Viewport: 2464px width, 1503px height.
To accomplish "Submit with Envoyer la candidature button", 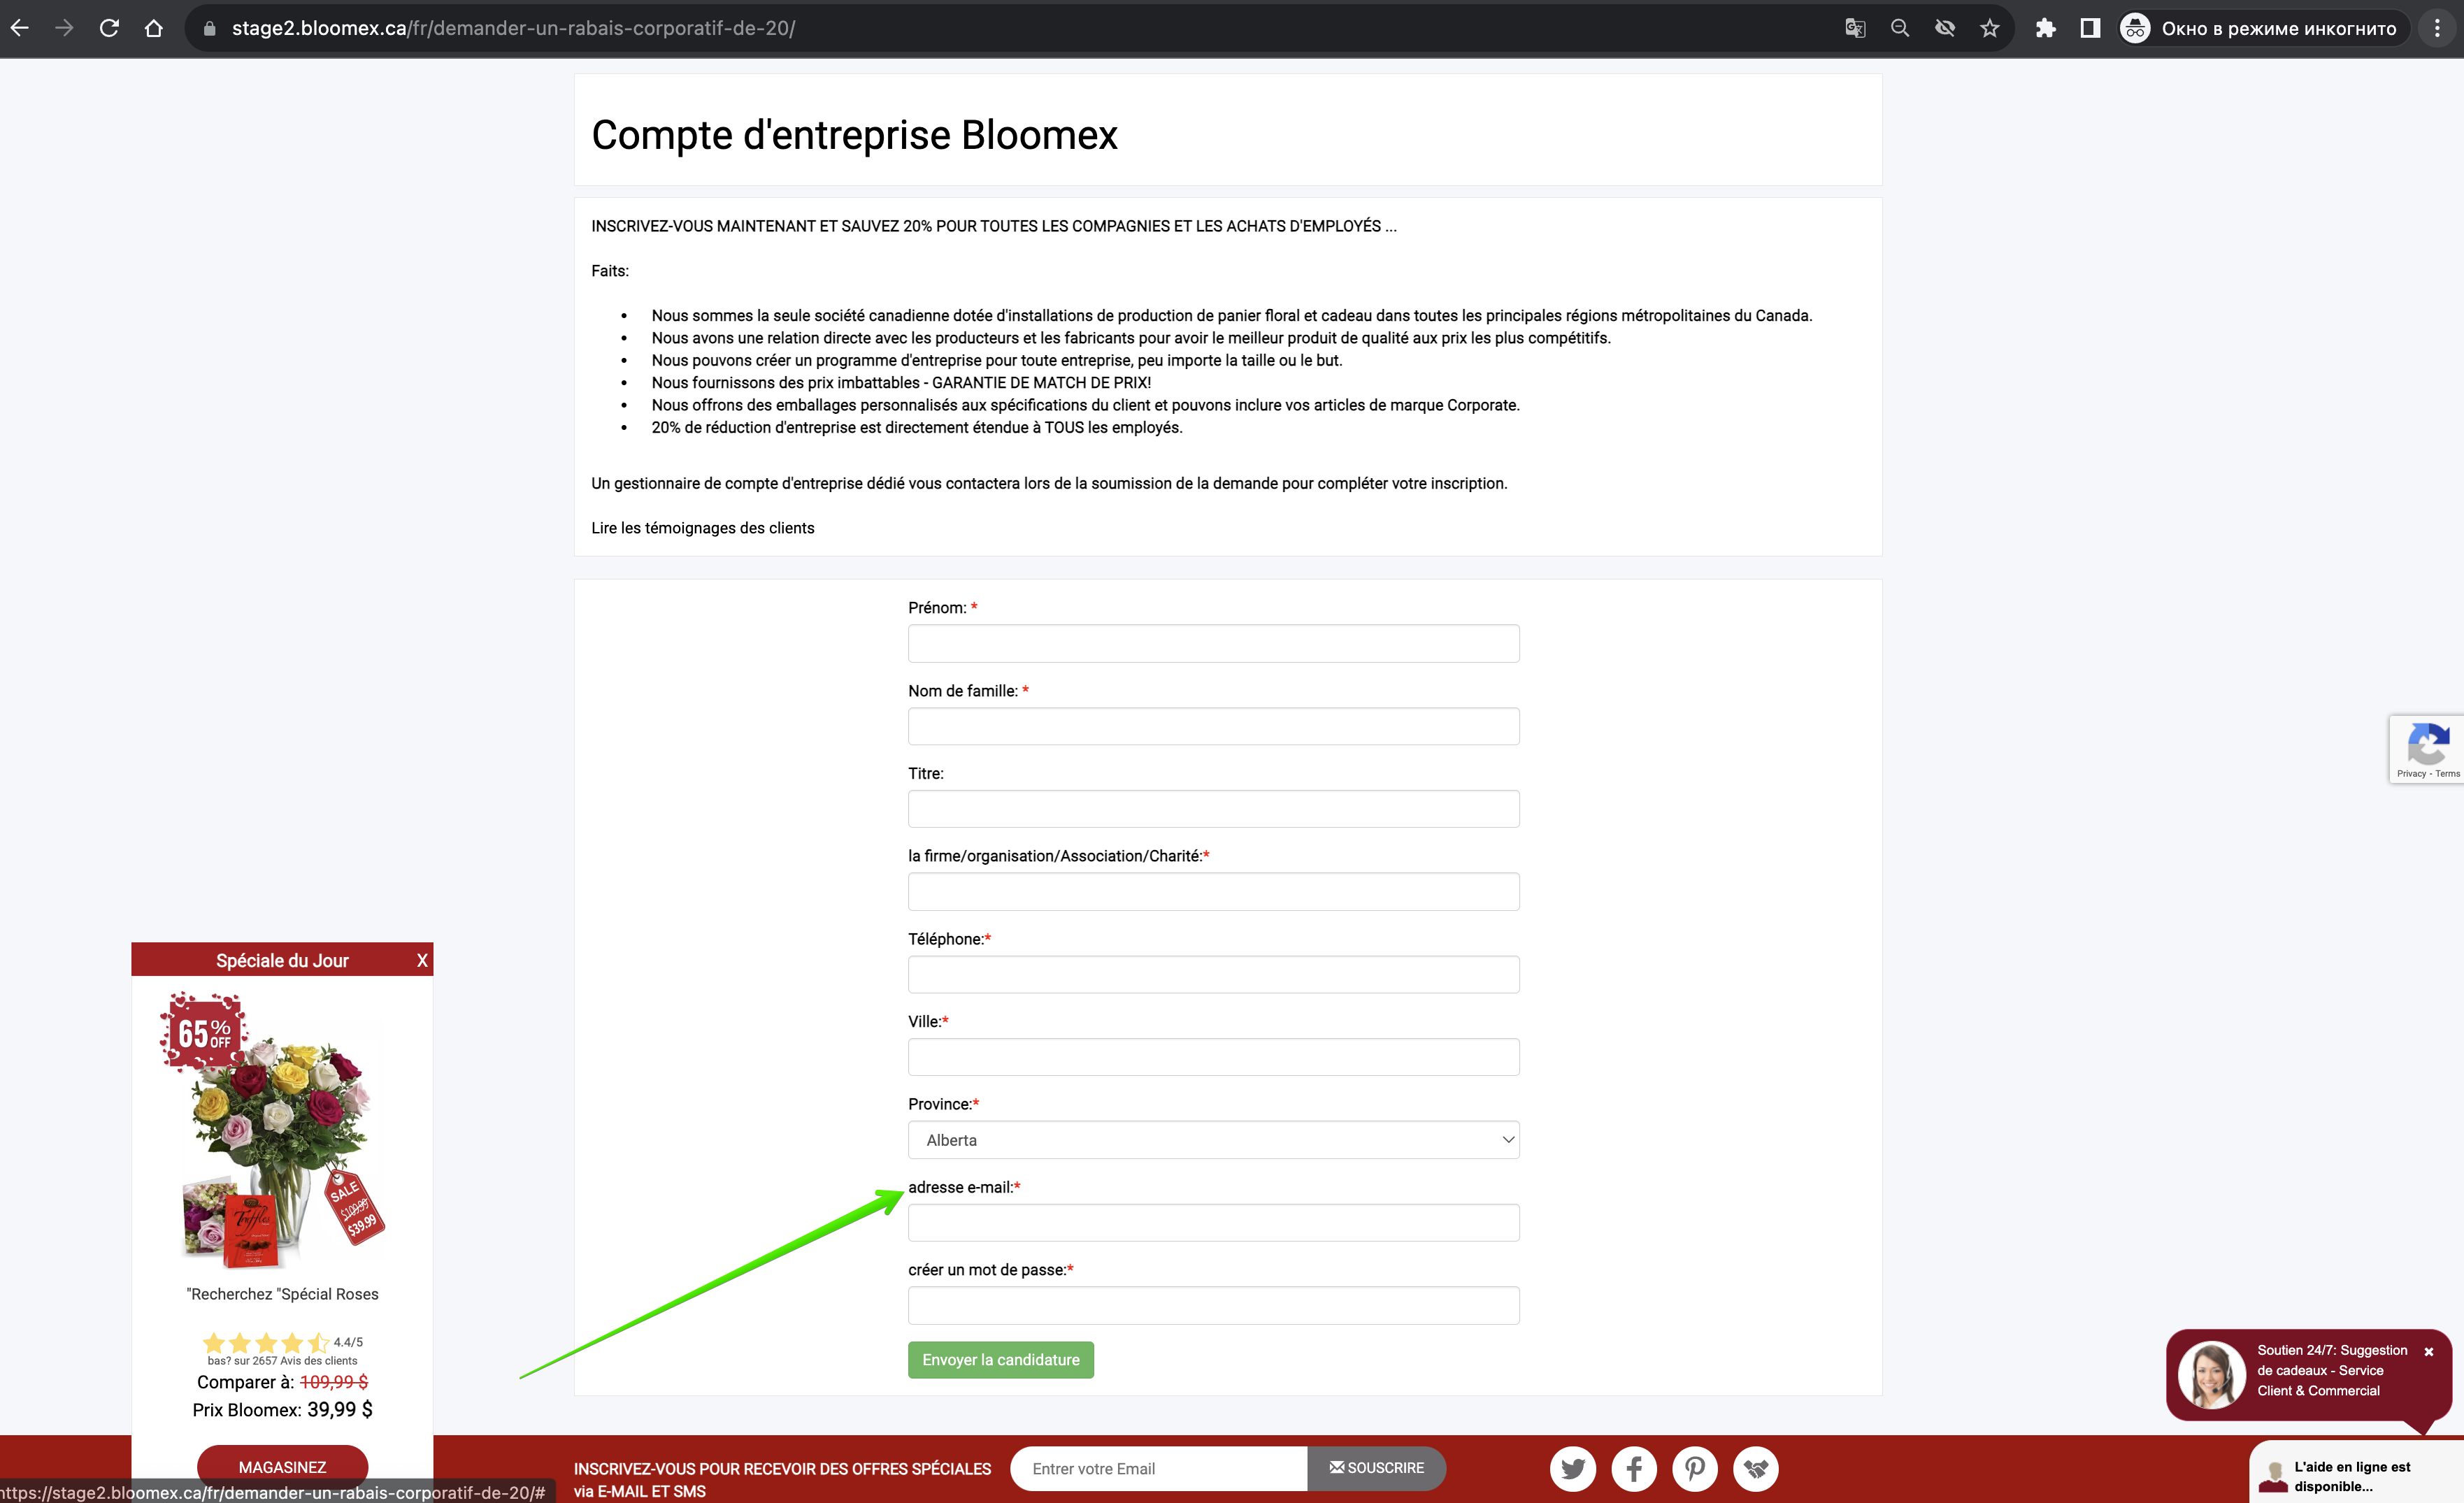I will pos(1000,1360).
